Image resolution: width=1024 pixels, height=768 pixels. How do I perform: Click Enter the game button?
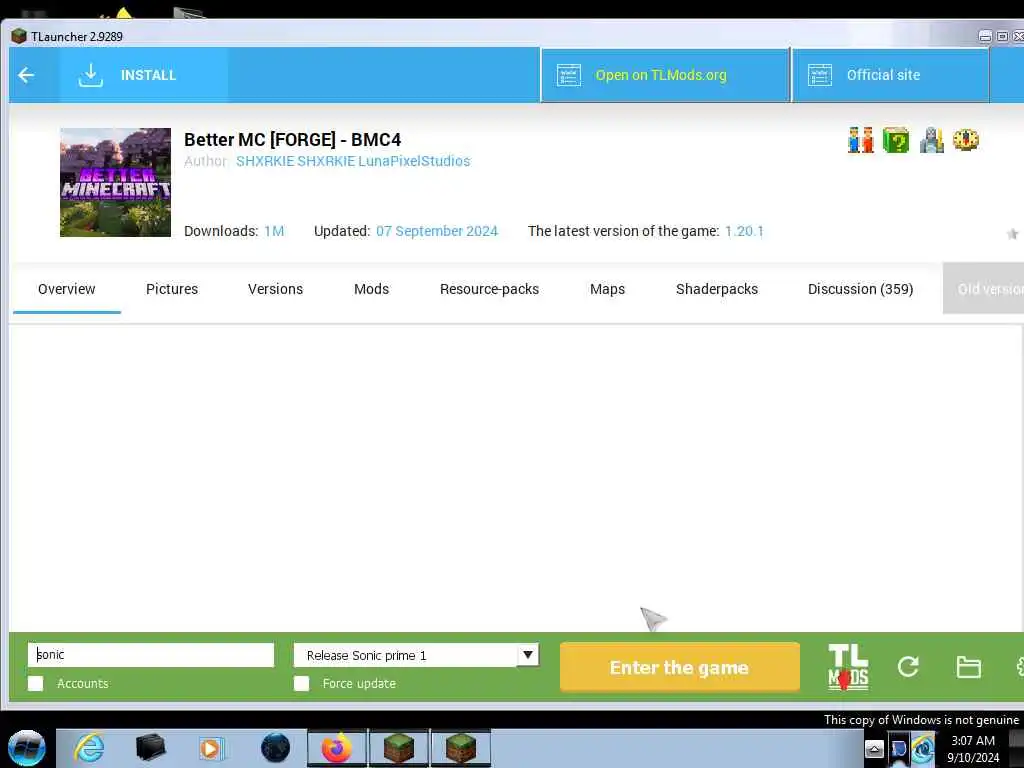[680, 667]
